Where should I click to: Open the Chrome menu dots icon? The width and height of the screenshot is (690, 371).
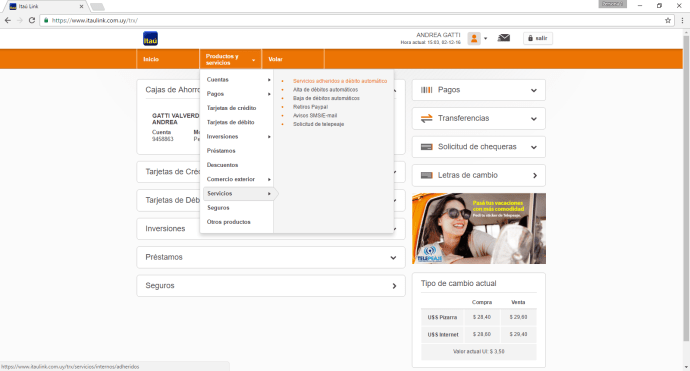pyautogui.click(x=683, y=20)
